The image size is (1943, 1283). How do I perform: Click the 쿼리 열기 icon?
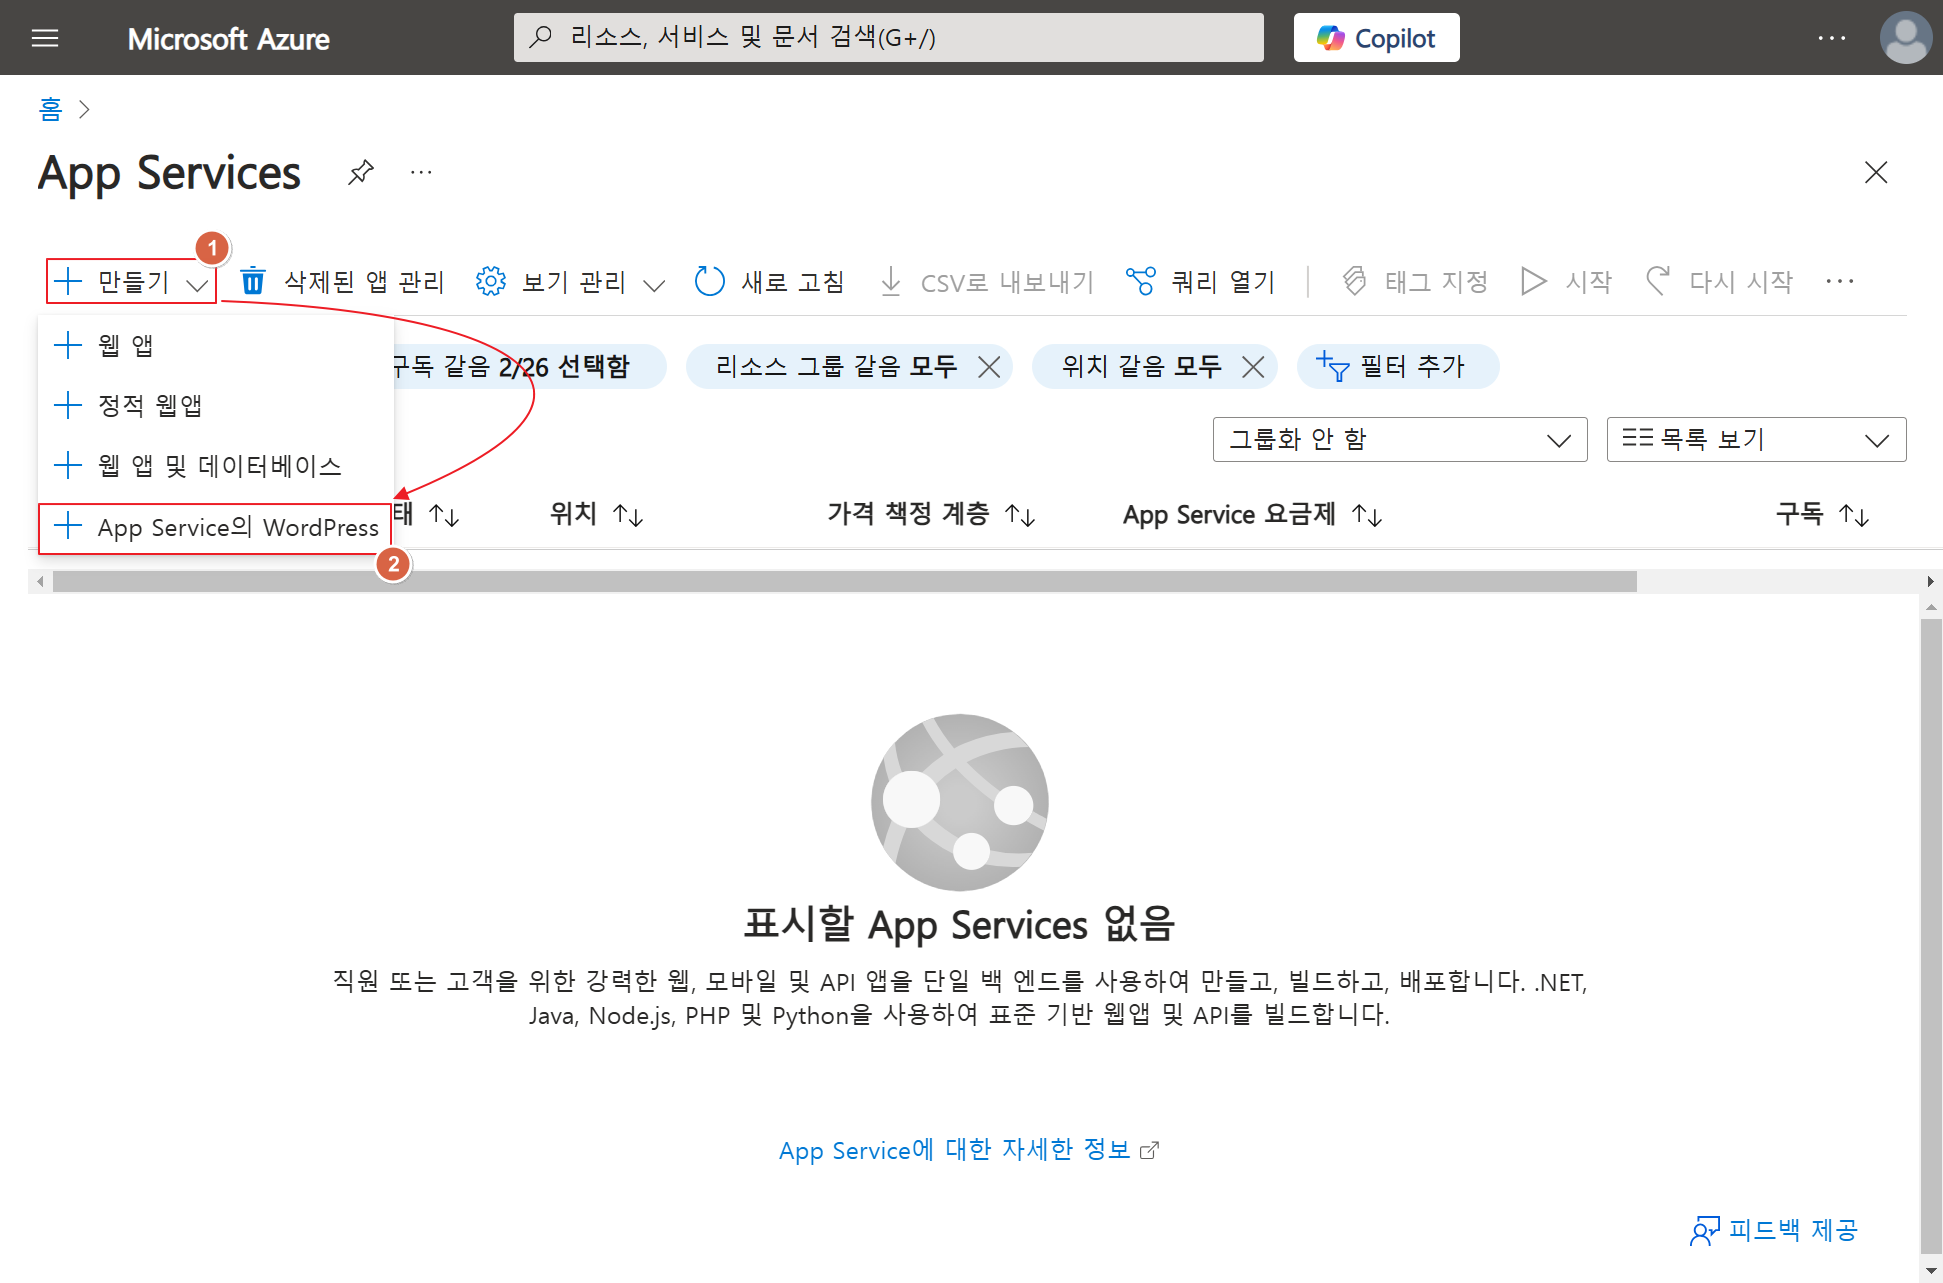(x=1140, y=282)
